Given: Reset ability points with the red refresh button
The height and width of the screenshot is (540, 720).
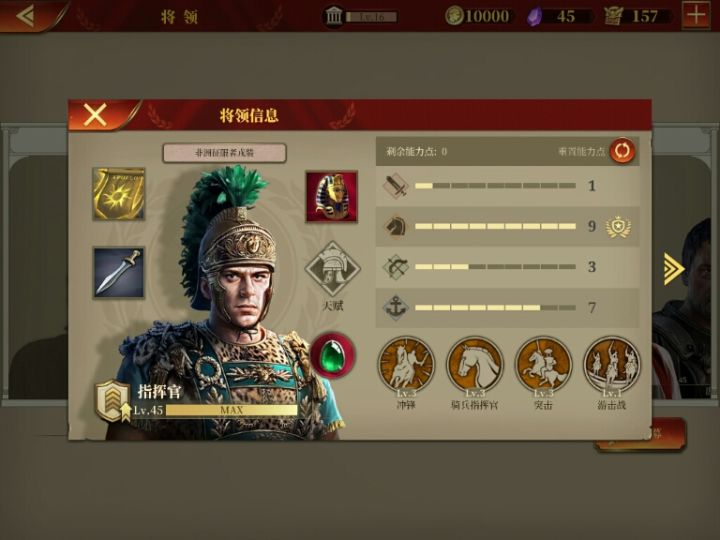Looking at the screenshot, I should tap(622, 151).
